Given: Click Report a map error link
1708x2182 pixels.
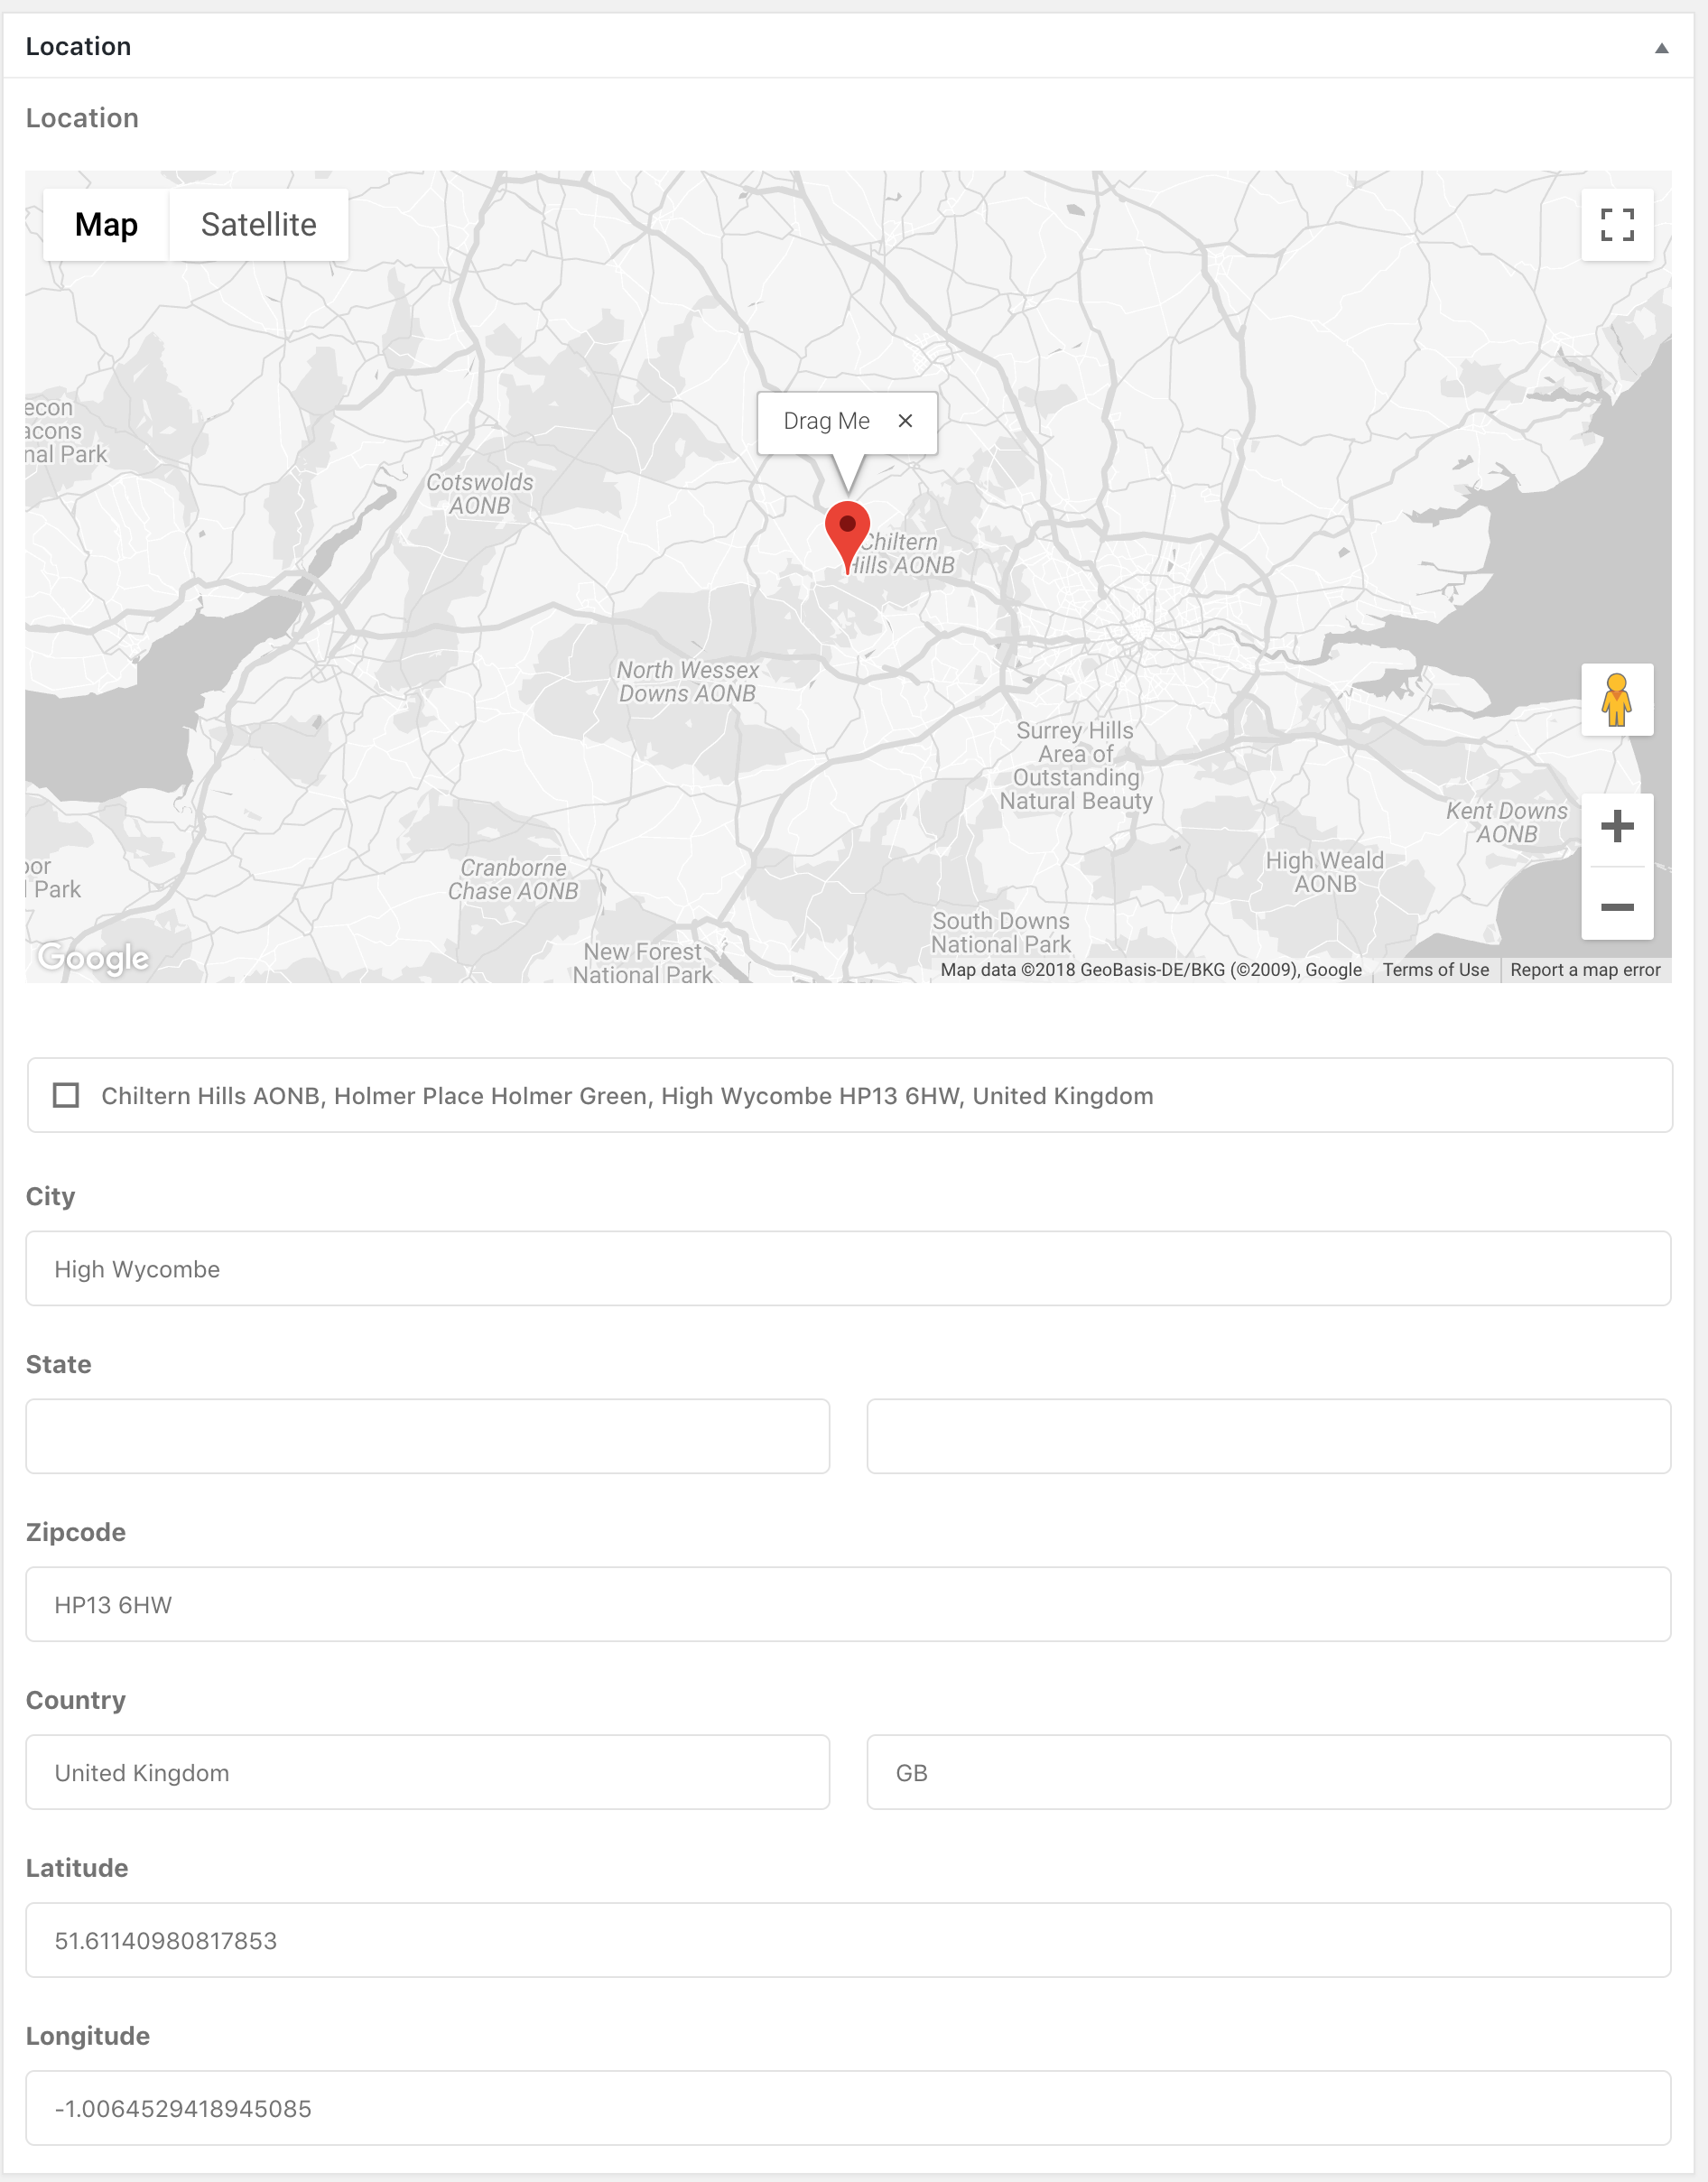Looking at the screenshot, I should click(1584, 969).
